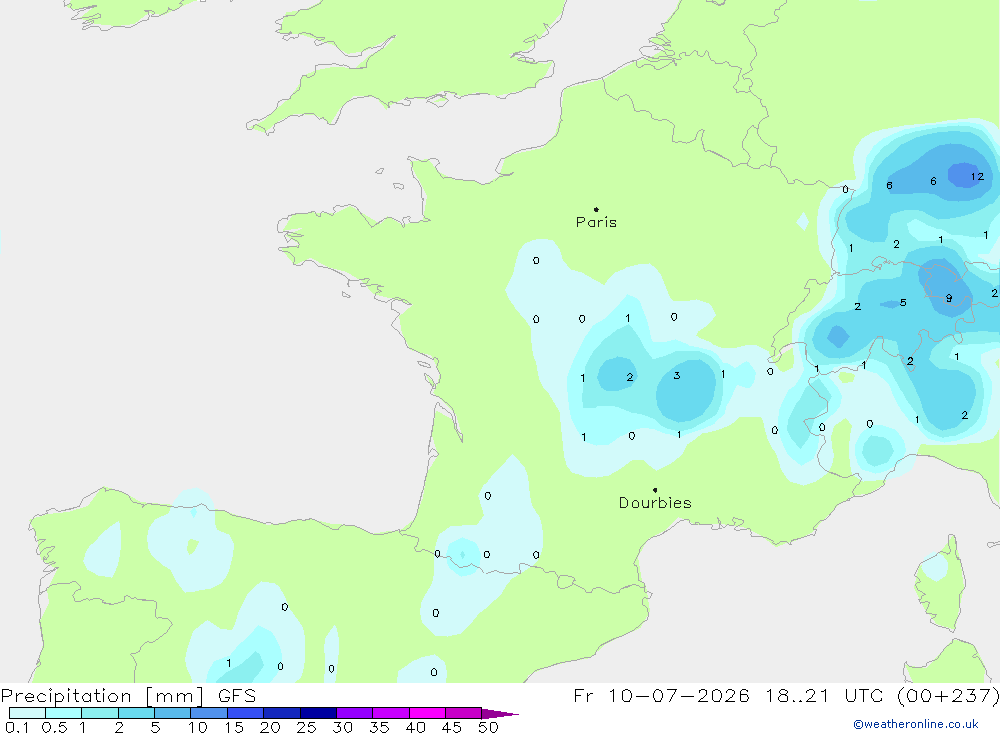Click the 3 mm value in central France
Screen dimensions: 1000x733
tap(677, 376)
